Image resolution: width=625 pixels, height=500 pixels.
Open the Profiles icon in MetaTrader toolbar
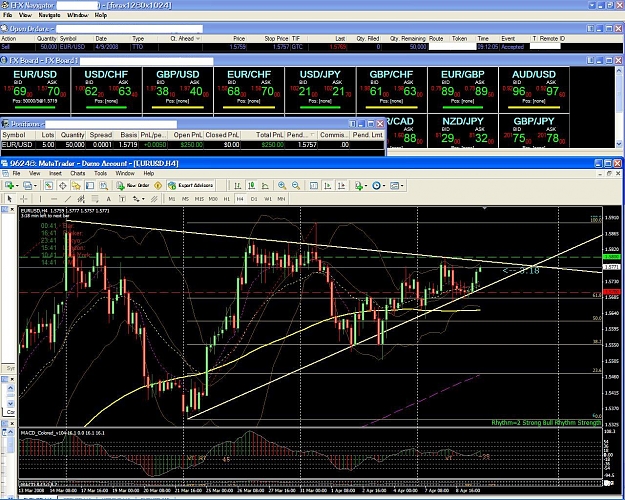[x=28, y=185]
